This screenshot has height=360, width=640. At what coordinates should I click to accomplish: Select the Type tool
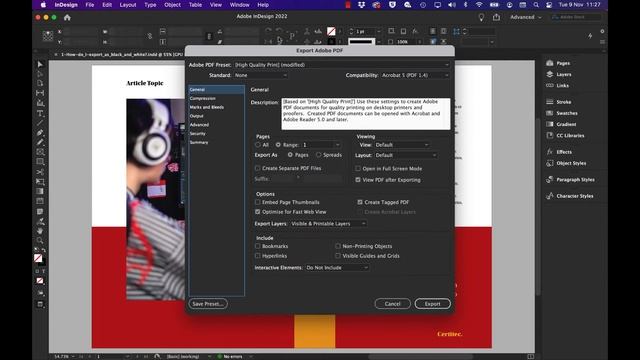[x=40, y=113]
